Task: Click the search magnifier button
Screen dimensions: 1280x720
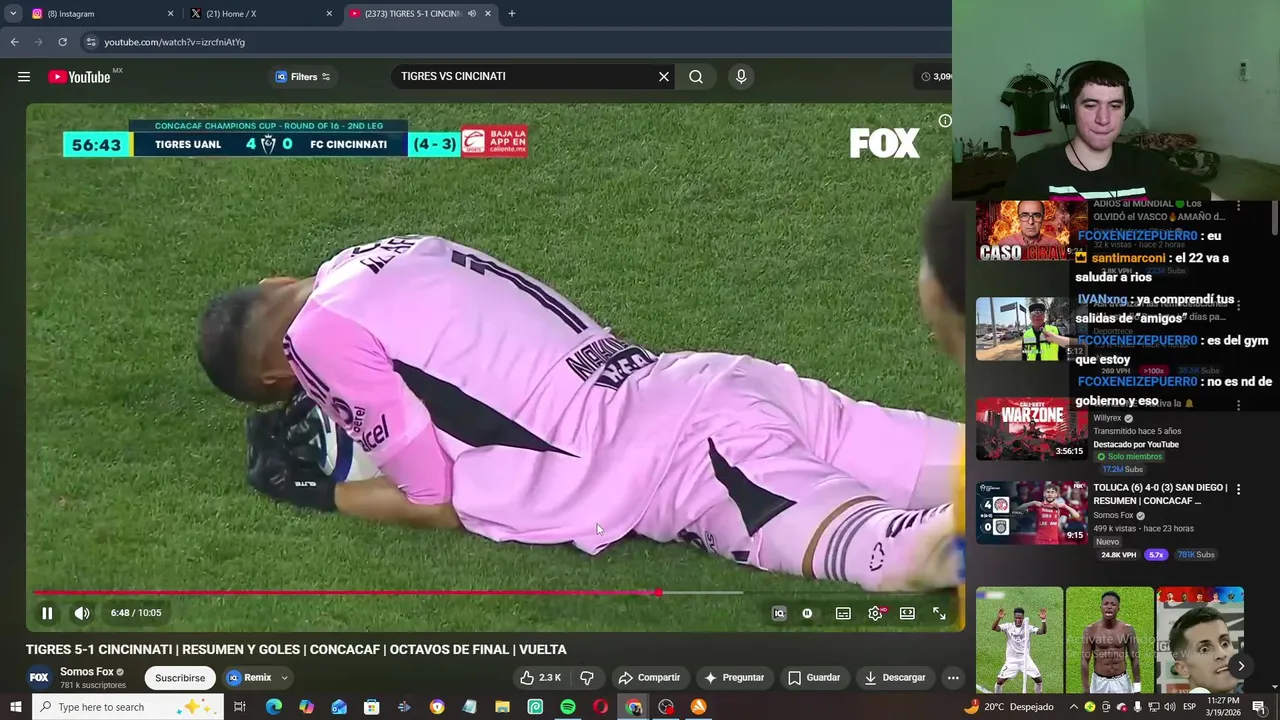Action: (x=696, y=76)
